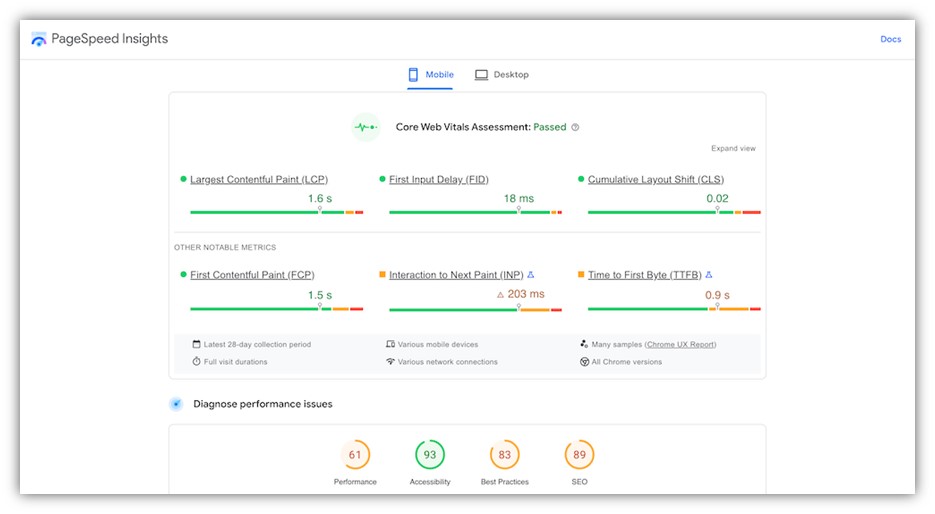Click the FCP distribution bar

tap(277, 309)
